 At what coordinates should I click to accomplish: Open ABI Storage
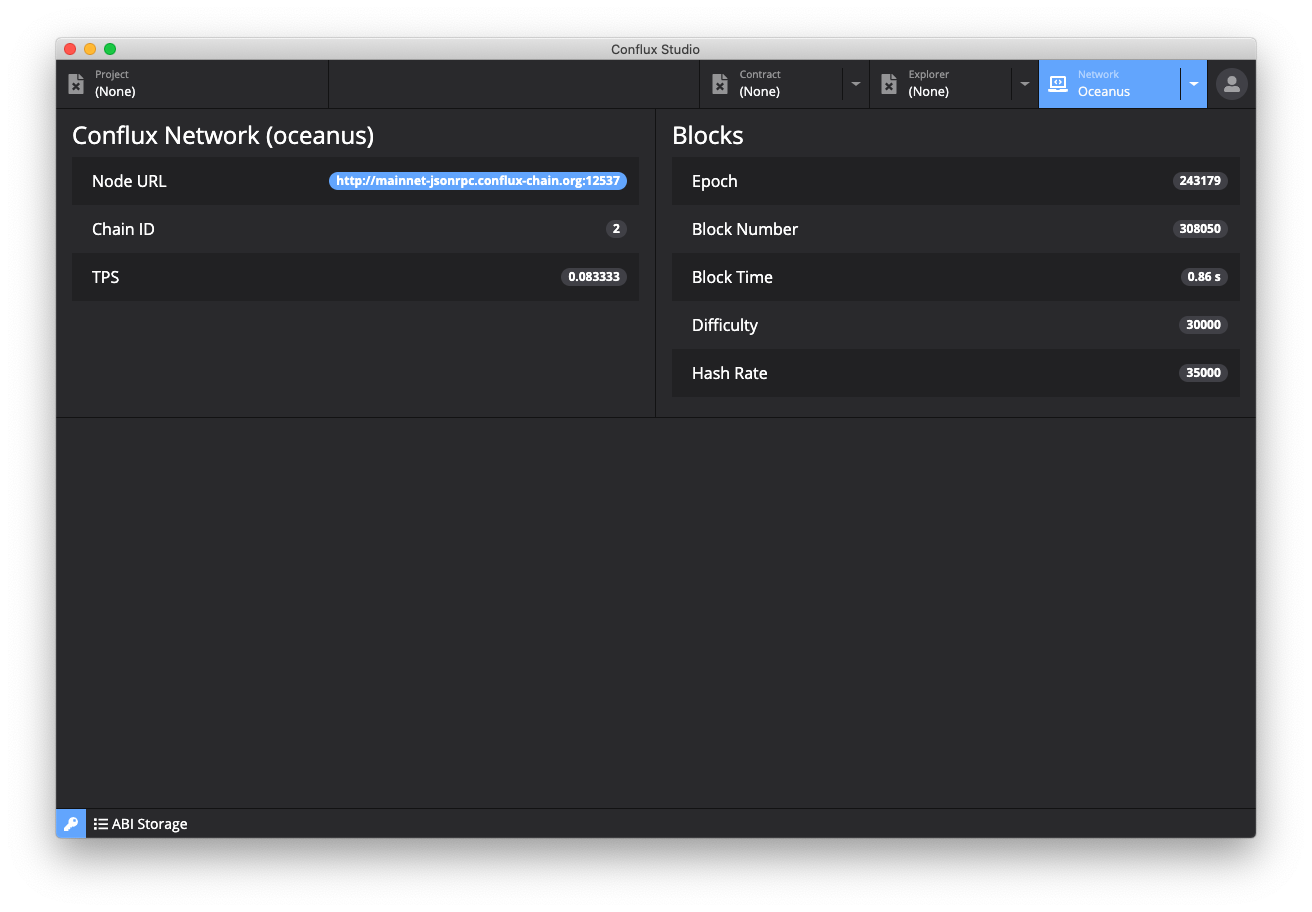tap(140, 824)
